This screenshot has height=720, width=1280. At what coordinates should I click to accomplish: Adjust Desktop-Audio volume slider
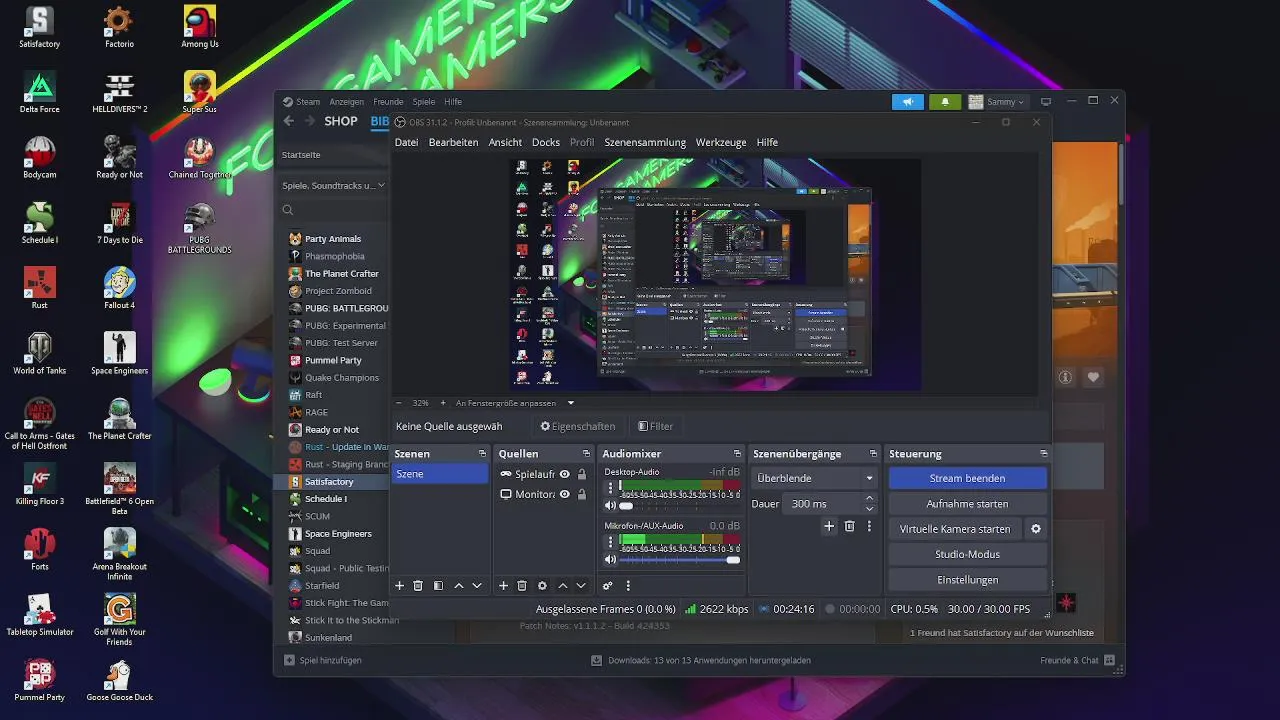[x=680, y=506]
